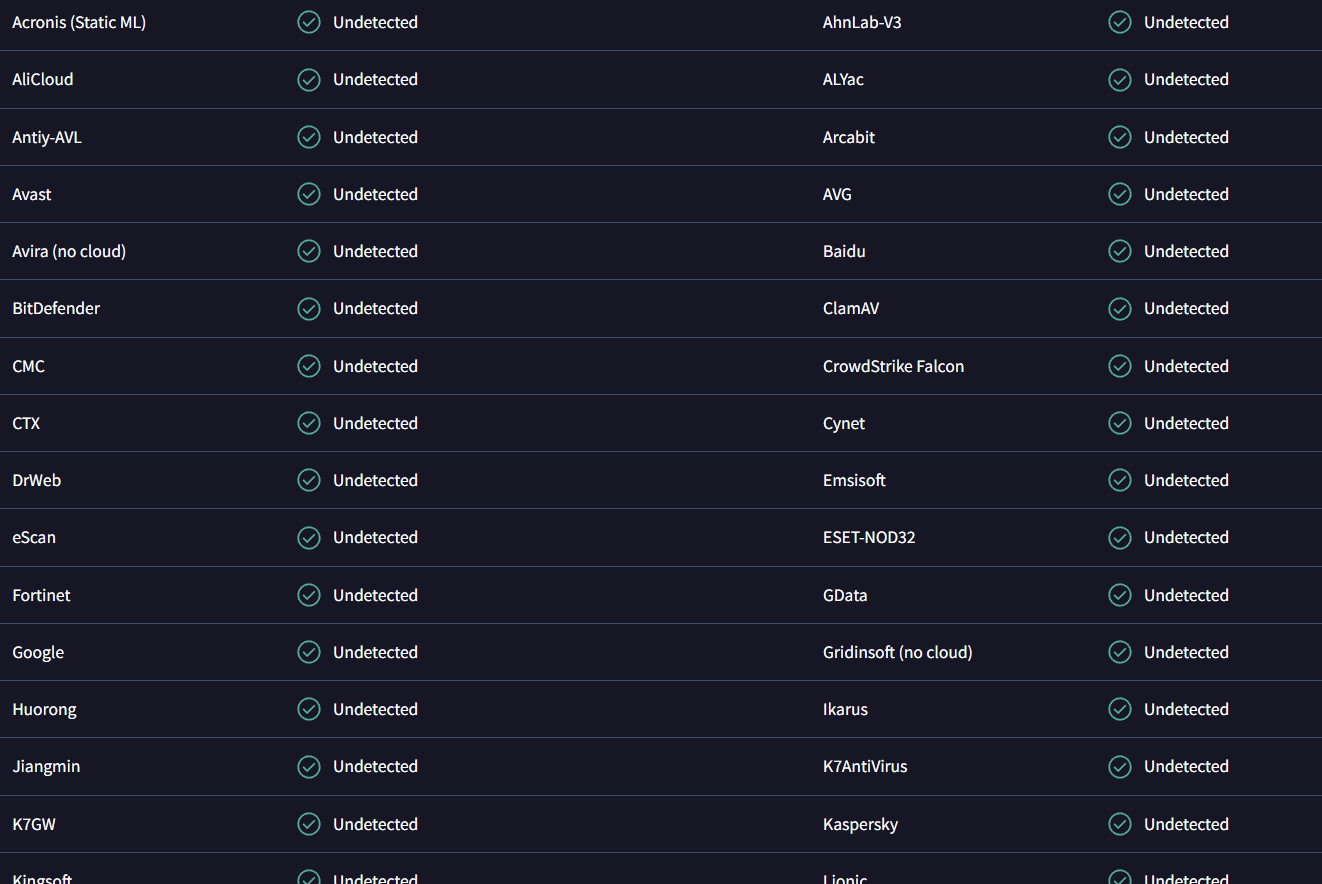Click the checkmark icon for BitDefender
The width and height of the screenshot is (1322, 884).
pyautogui.click(x=309, y=308)
